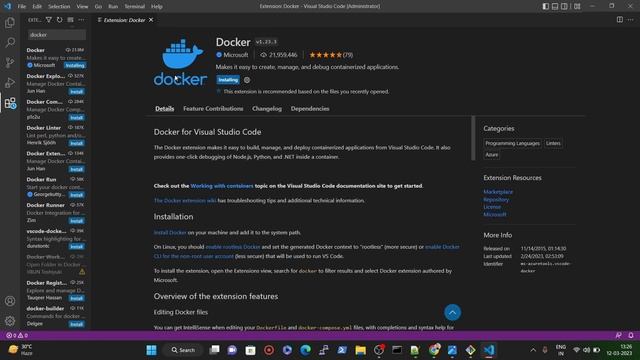Screen dimensions: 640x360
Task: Open editor more actions ellipsis
Action: pos(631,20)
